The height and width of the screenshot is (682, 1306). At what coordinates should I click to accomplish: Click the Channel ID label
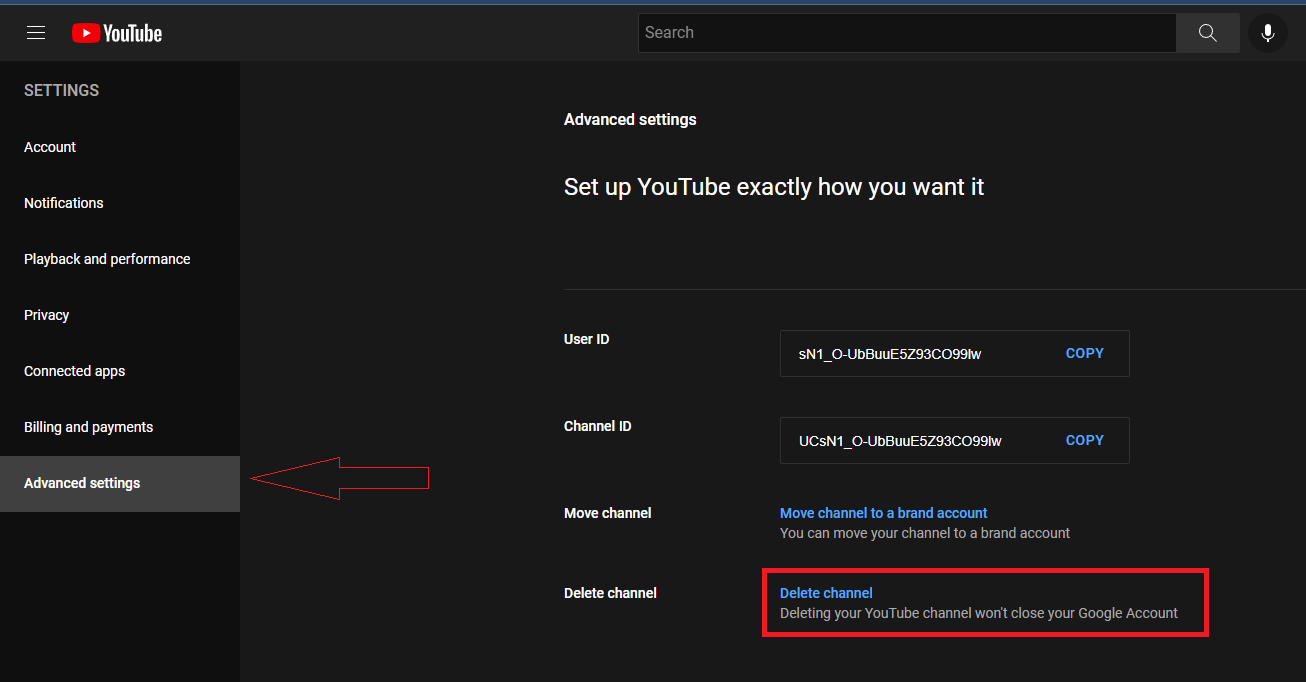(598, 426)
